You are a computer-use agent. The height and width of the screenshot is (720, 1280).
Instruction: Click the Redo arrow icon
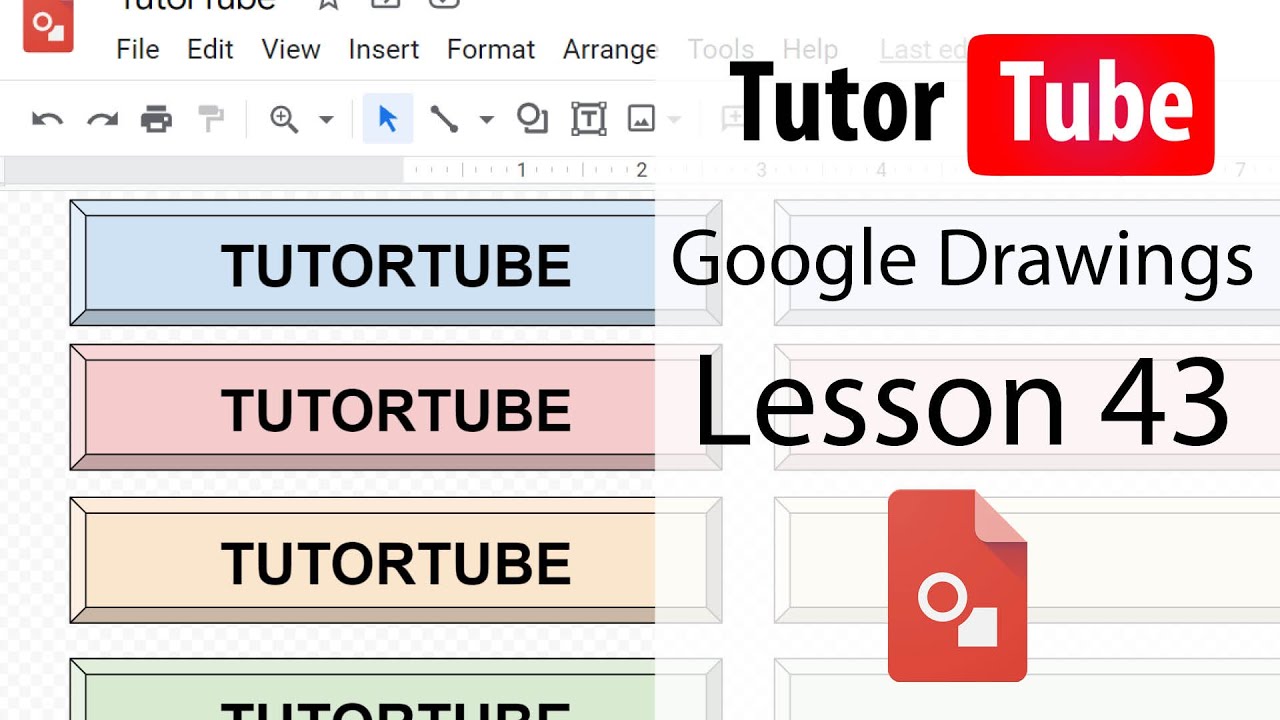[x=102, y=120]
